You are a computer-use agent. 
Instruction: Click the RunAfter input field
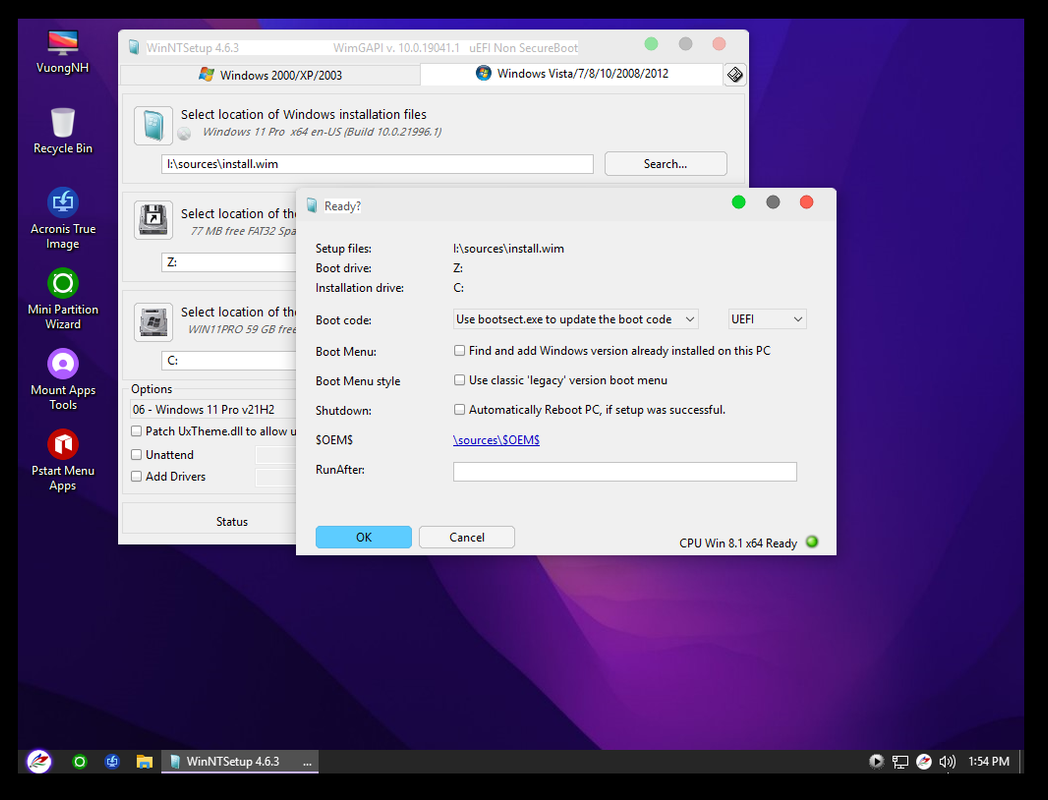pyautogui.click(x=625, y=471)
